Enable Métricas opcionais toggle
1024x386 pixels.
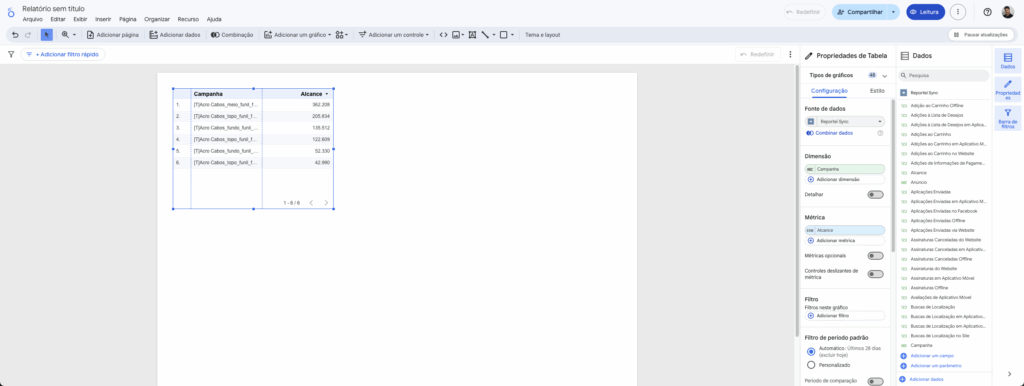(875, 255)
